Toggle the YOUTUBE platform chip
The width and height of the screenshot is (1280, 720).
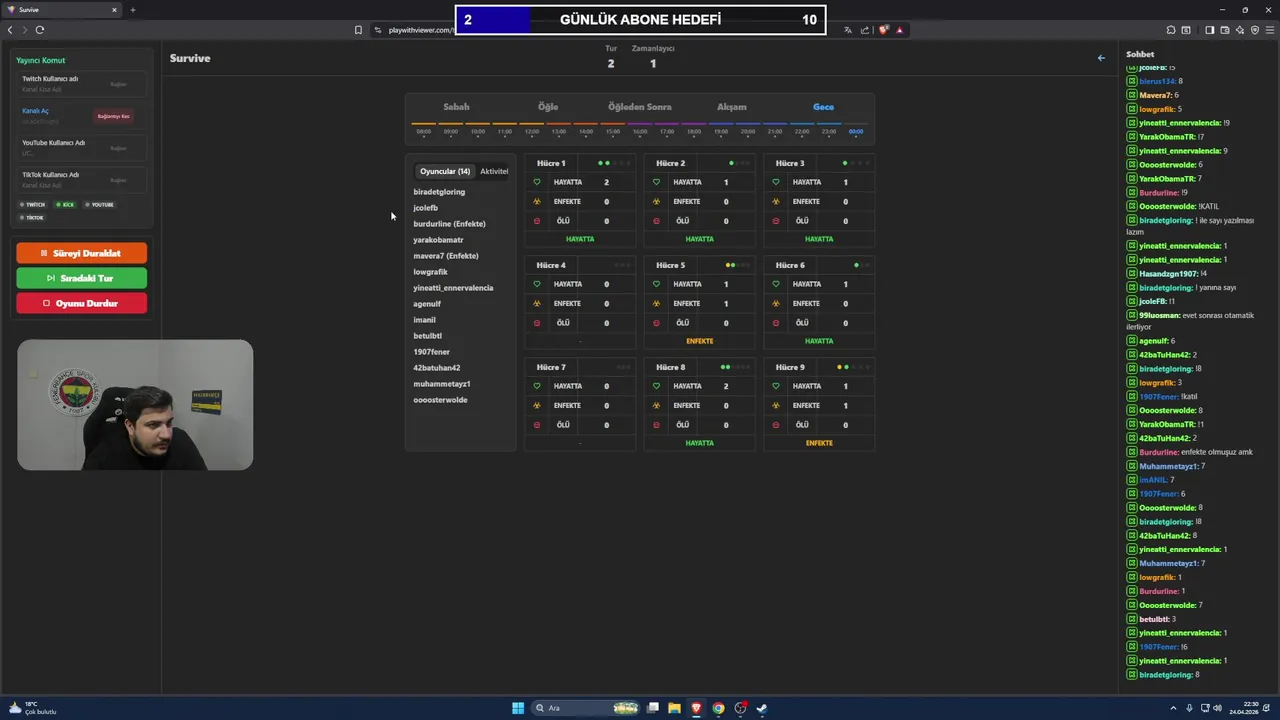click(x=100, y=205)
